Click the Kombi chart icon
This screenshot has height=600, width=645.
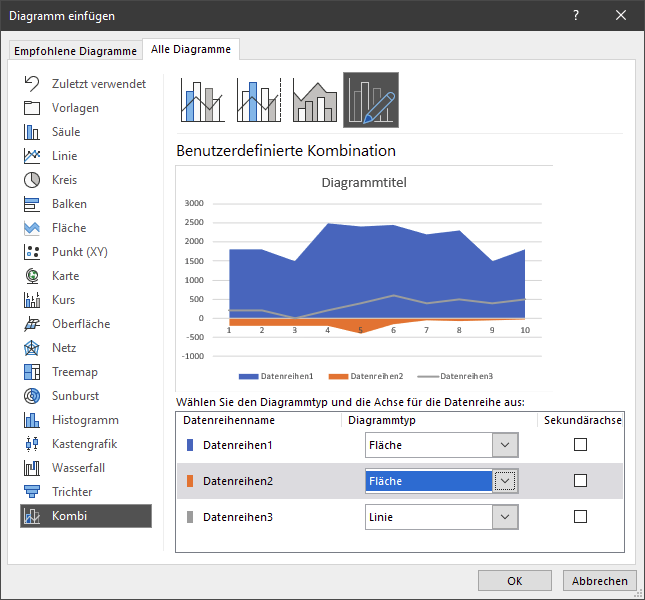[x=32, y=516]
